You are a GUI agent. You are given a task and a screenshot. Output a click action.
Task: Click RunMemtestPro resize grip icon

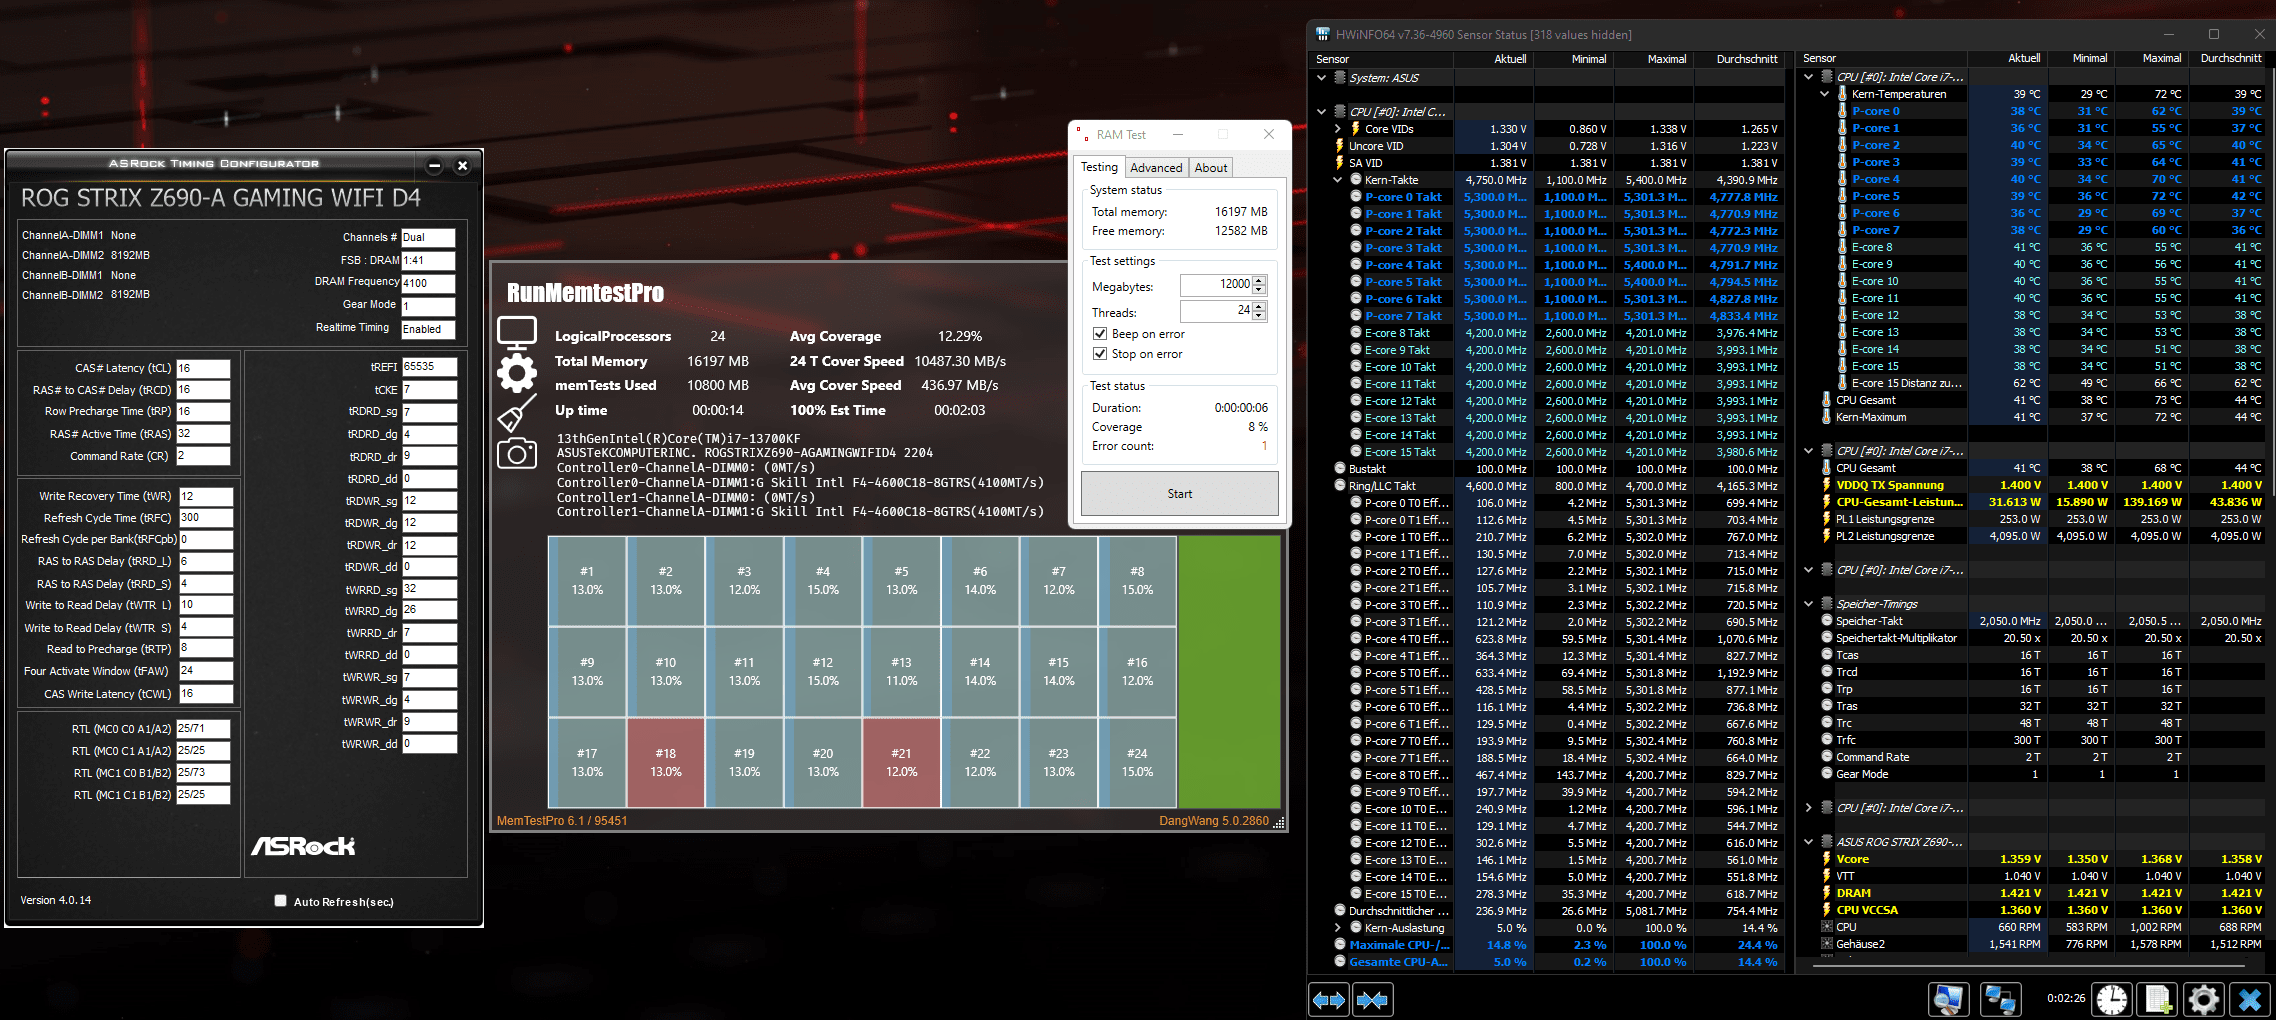(1279, 822)
